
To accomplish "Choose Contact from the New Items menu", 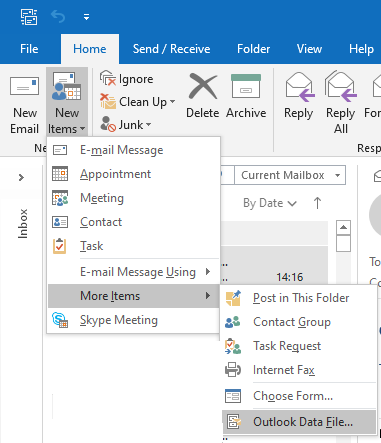I will [133, 222].
